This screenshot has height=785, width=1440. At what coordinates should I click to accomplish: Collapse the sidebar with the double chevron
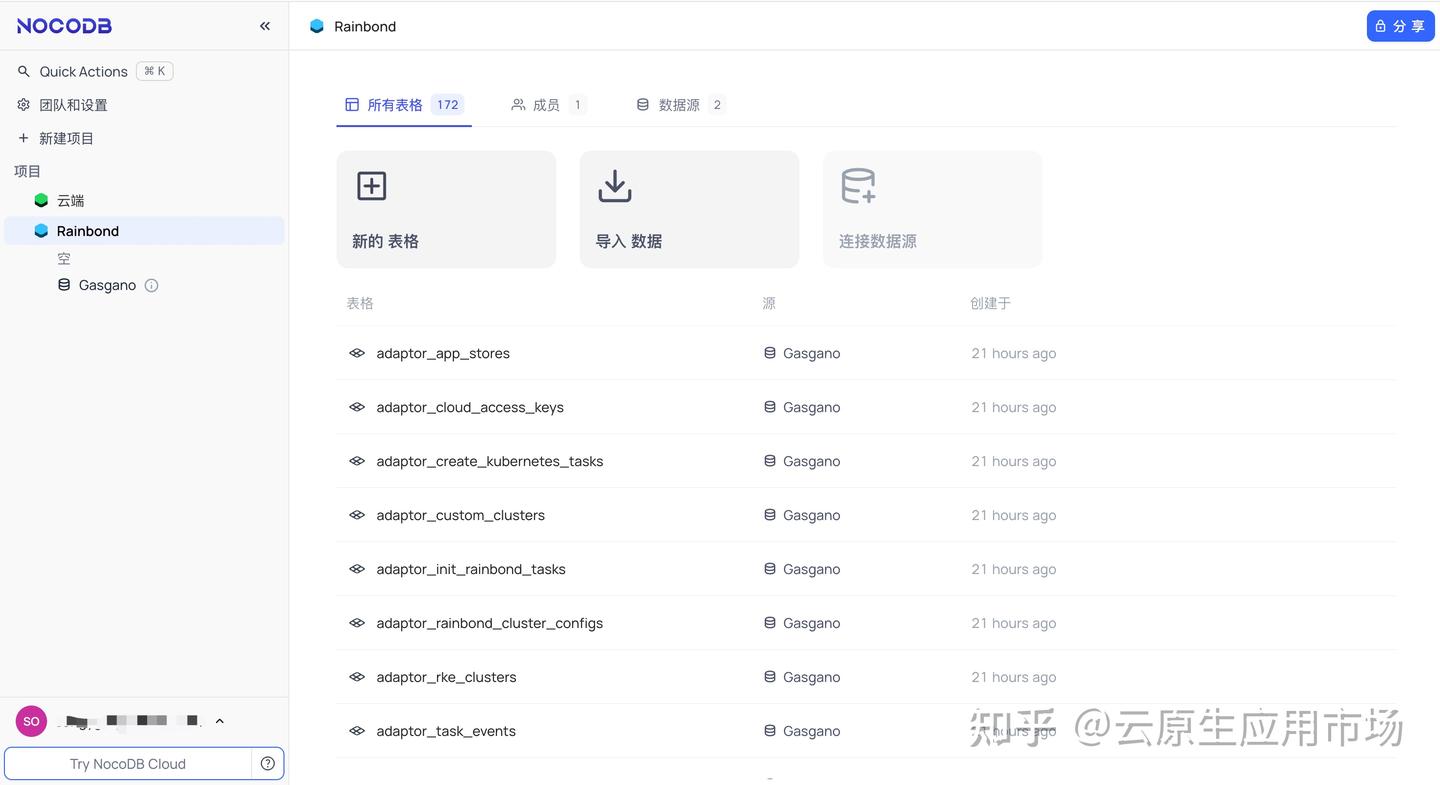pos(264,26)
